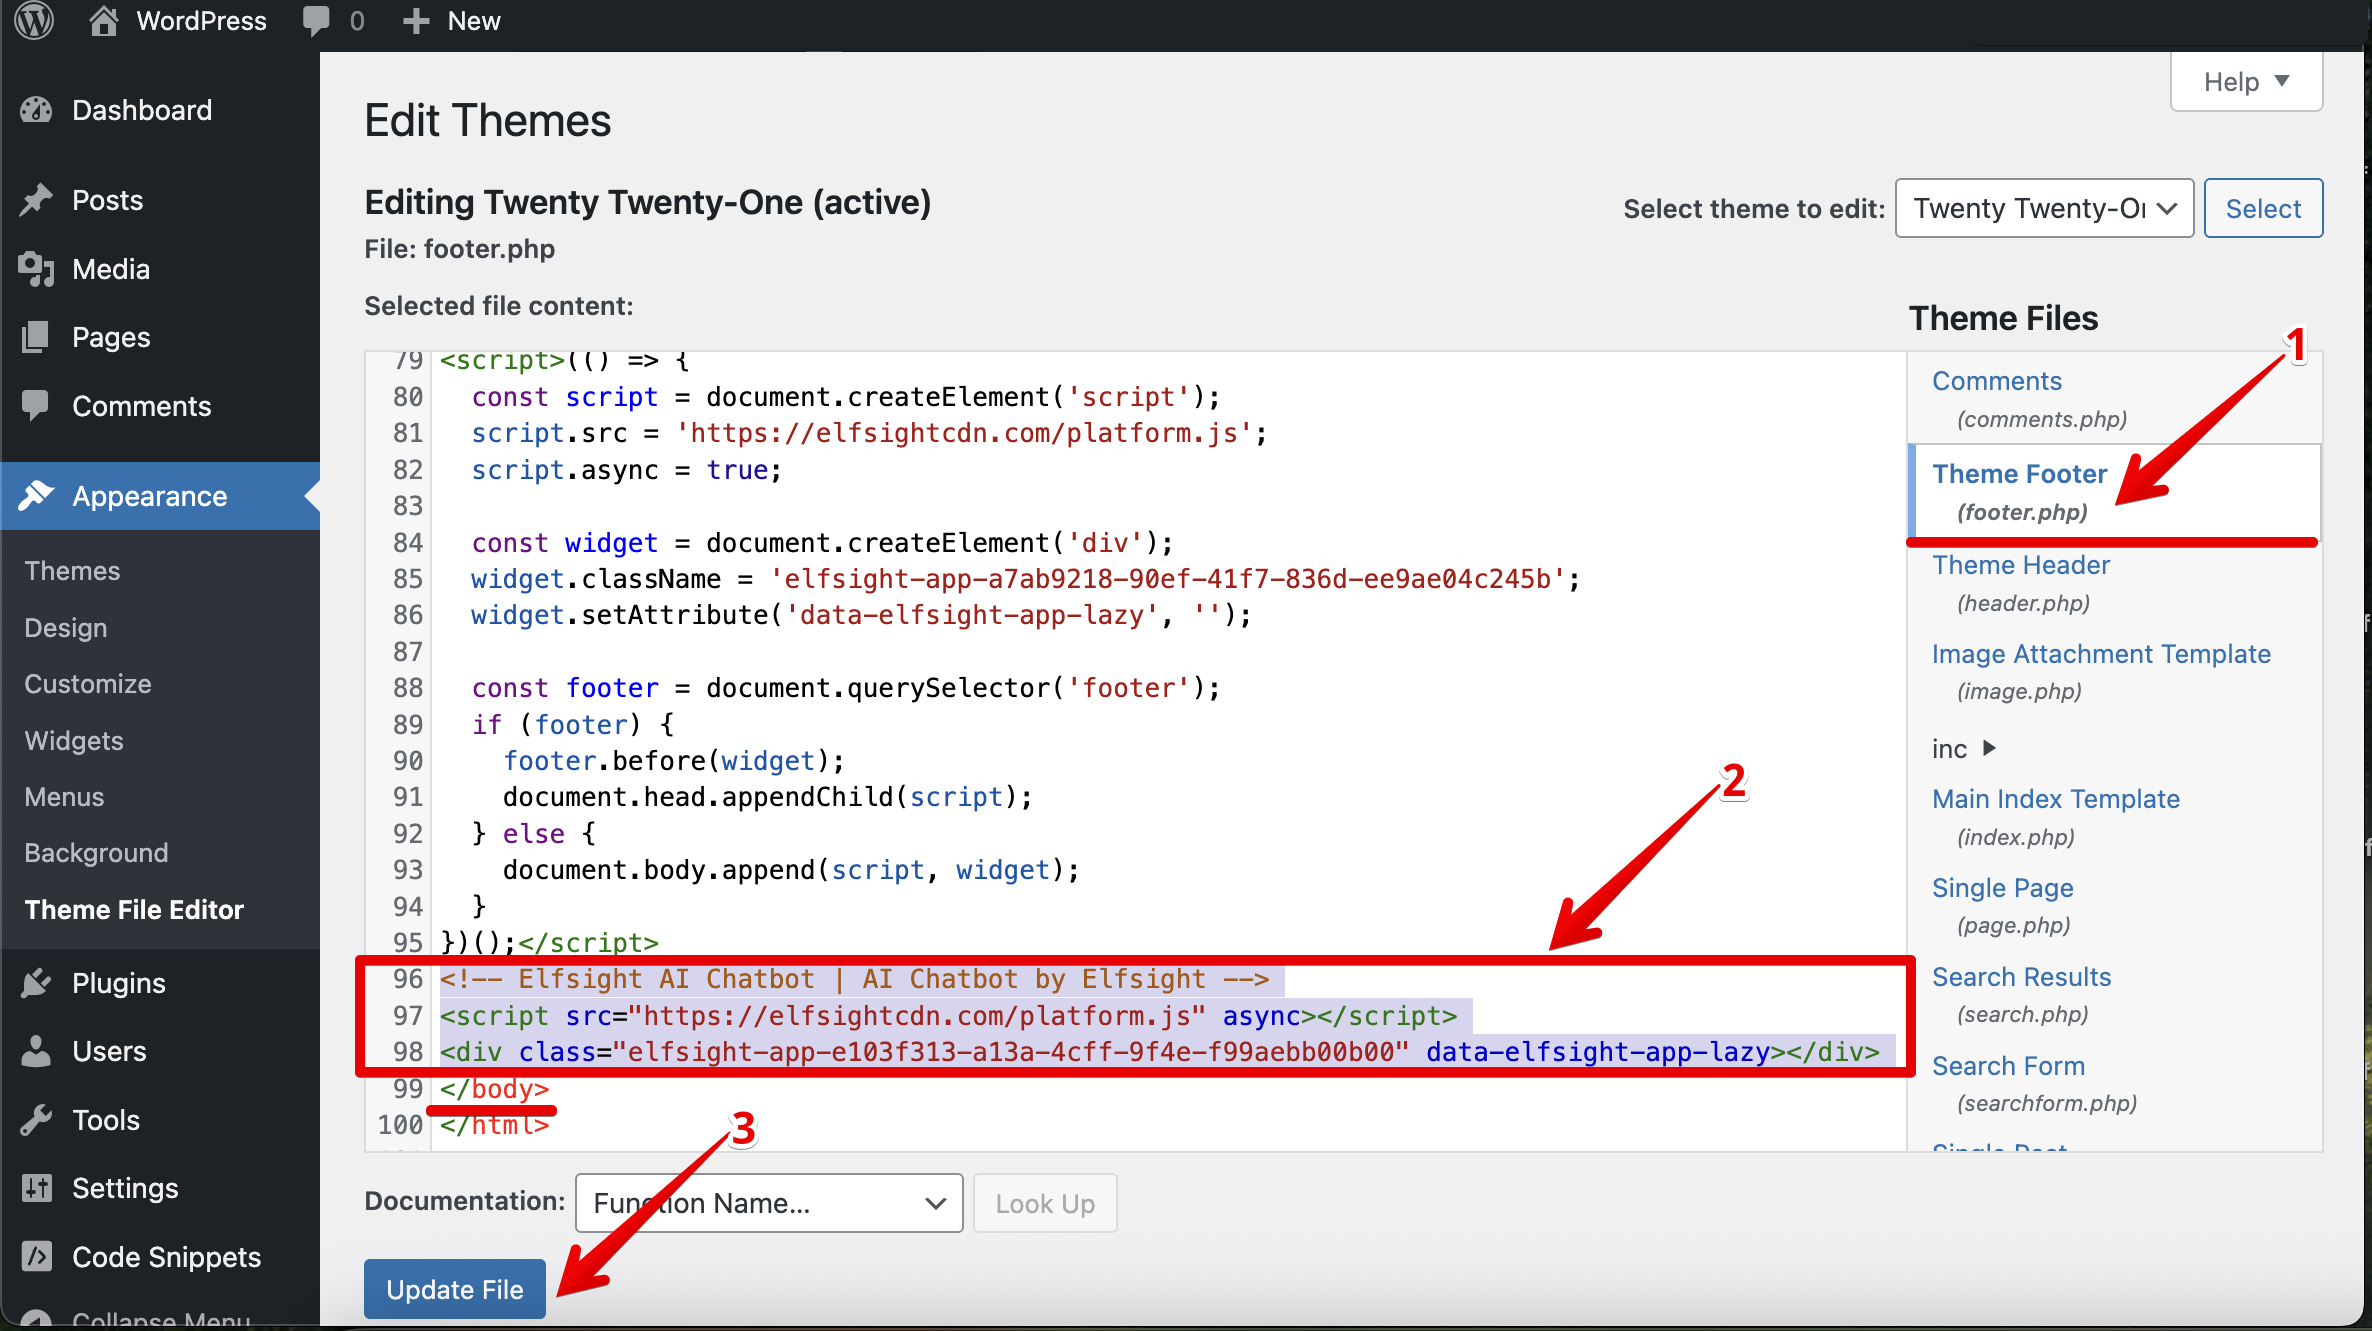This screenshot has height=1331, width=2372.
Task: Open Dashboard via its gauge icon
Action: tap(37, 110)
